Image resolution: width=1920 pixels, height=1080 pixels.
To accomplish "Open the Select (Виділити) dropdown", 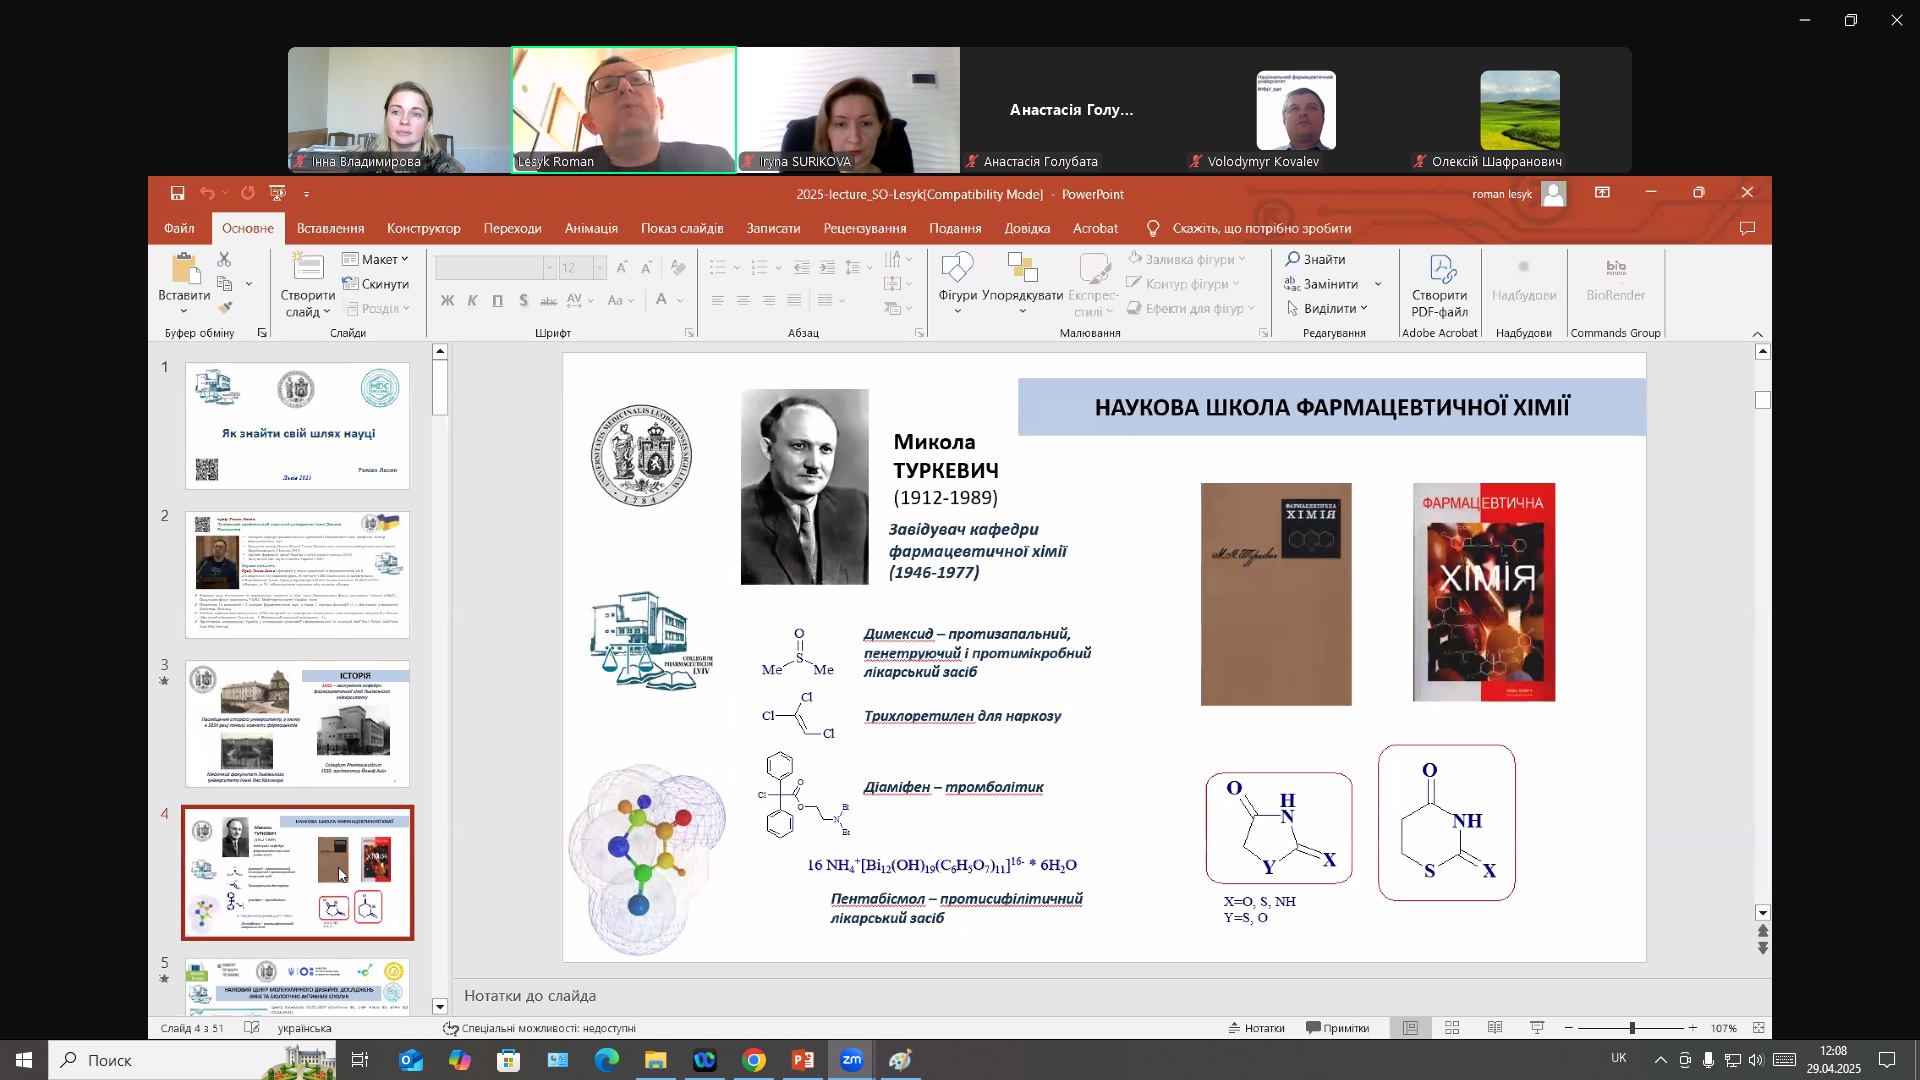I will pos(1327,308).
